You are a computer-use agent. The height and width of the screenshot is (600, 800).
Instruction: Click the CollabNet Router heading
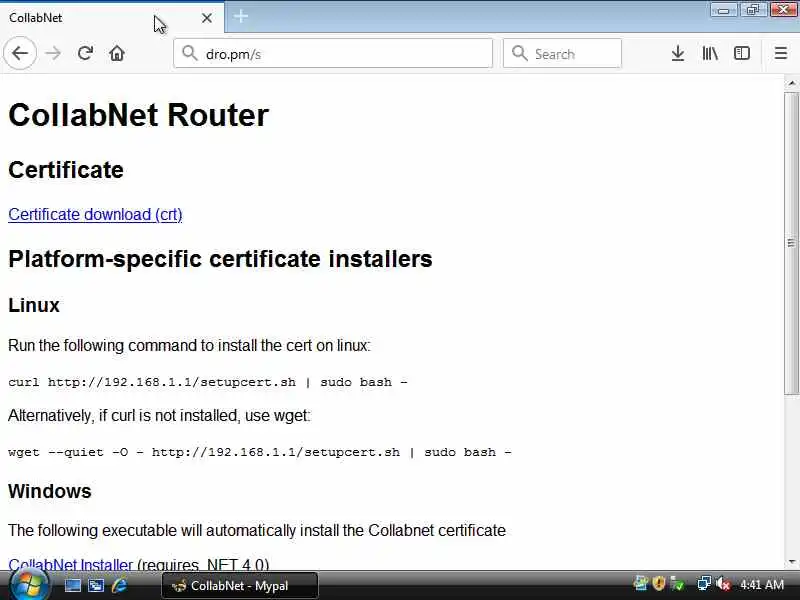[x=138, y=115]
